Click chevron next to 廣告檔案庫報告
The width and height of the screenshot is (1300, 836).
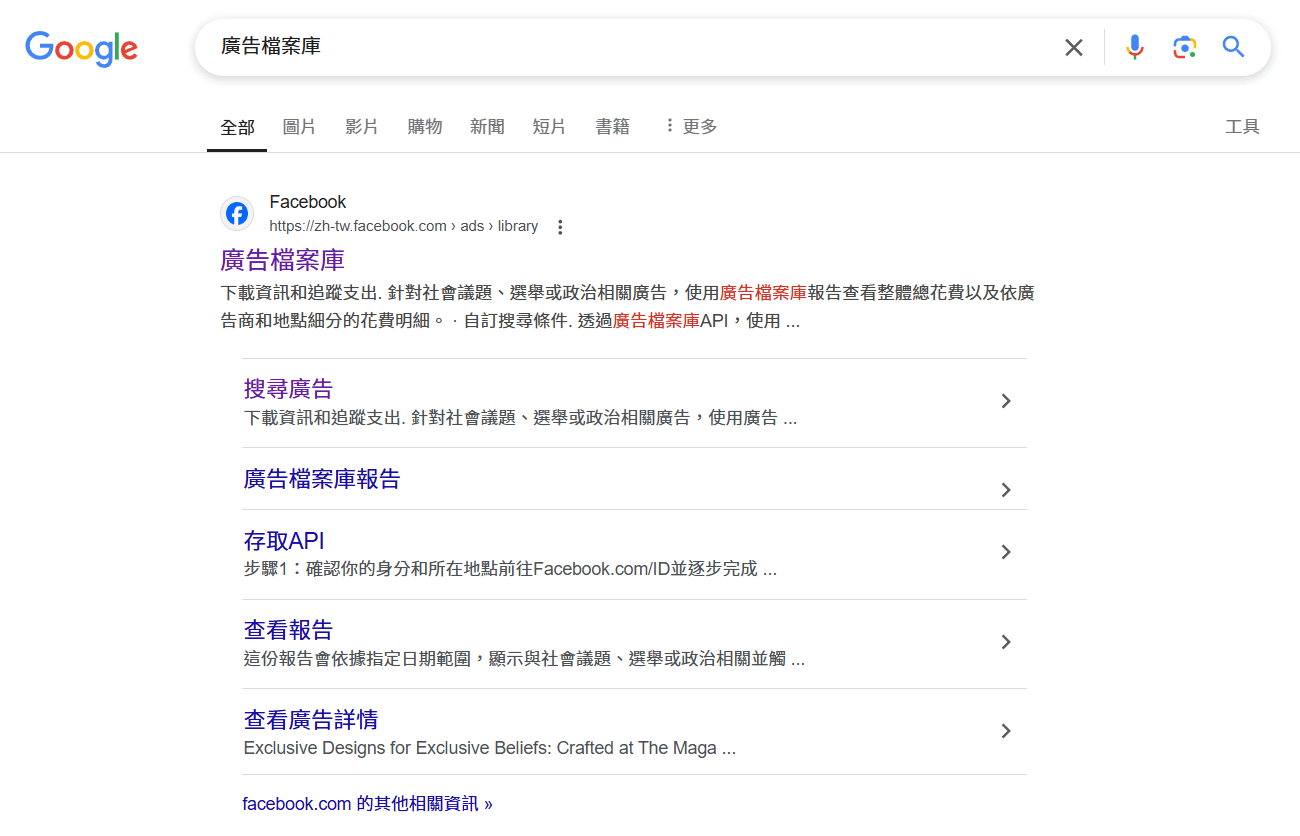click(x=1006, y=490)
